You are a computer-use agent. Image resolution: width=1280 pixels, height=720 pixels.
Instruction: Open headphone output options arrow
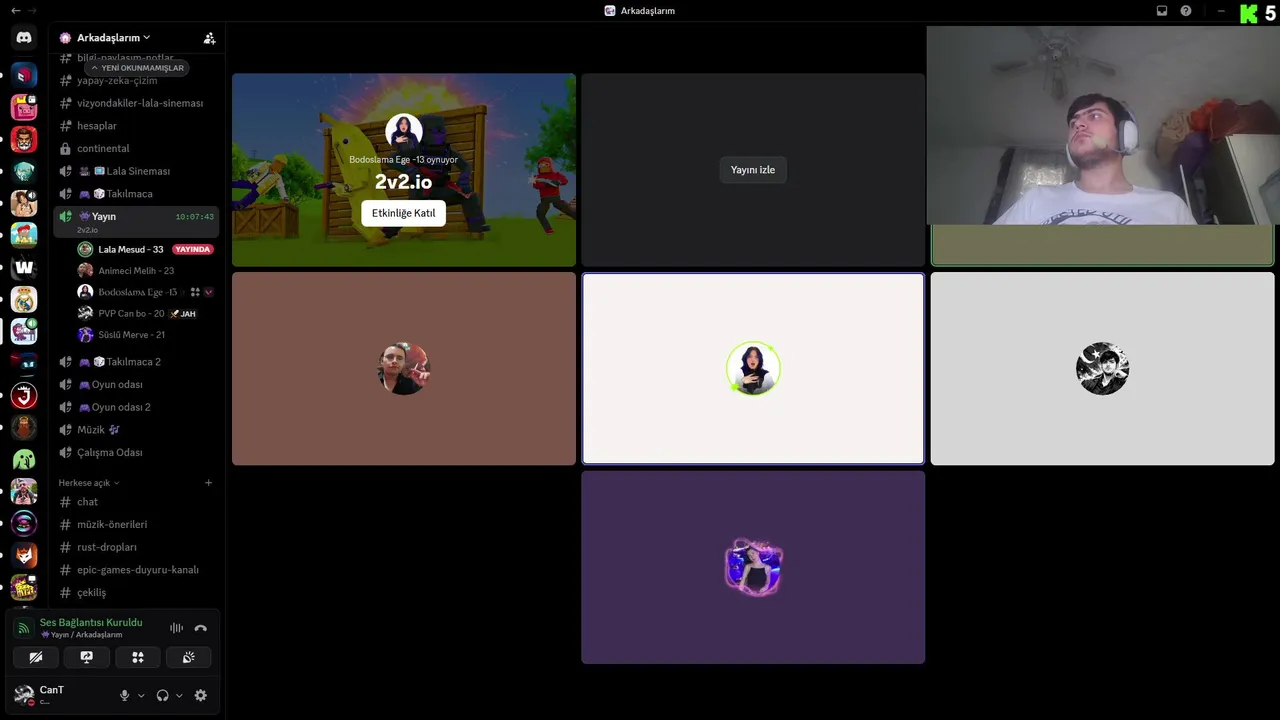click(x=180, y=695)
